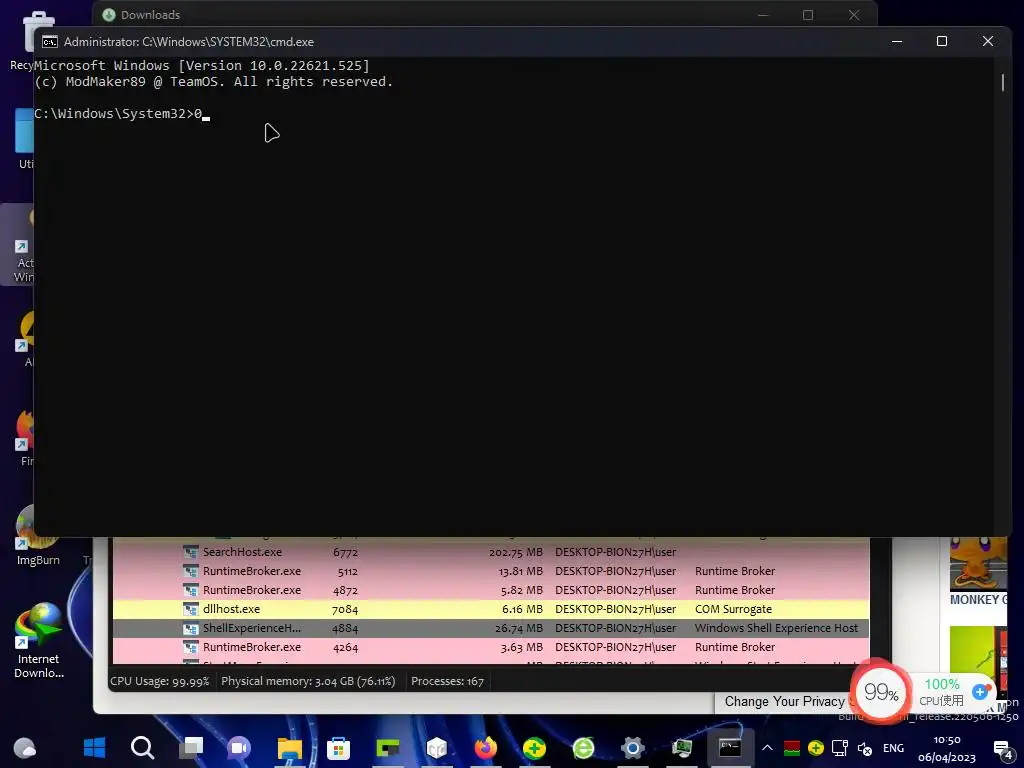This screenshot has width=1024, height=768.
Task: Open Change Your Privacy link
Action: click(784, 701)
